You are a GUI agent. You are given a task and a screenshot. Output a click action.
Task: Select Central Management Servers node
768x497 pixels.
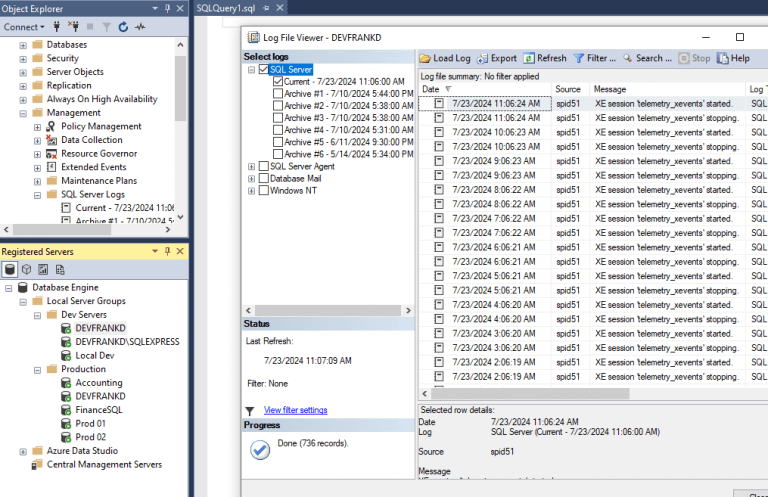104,464
